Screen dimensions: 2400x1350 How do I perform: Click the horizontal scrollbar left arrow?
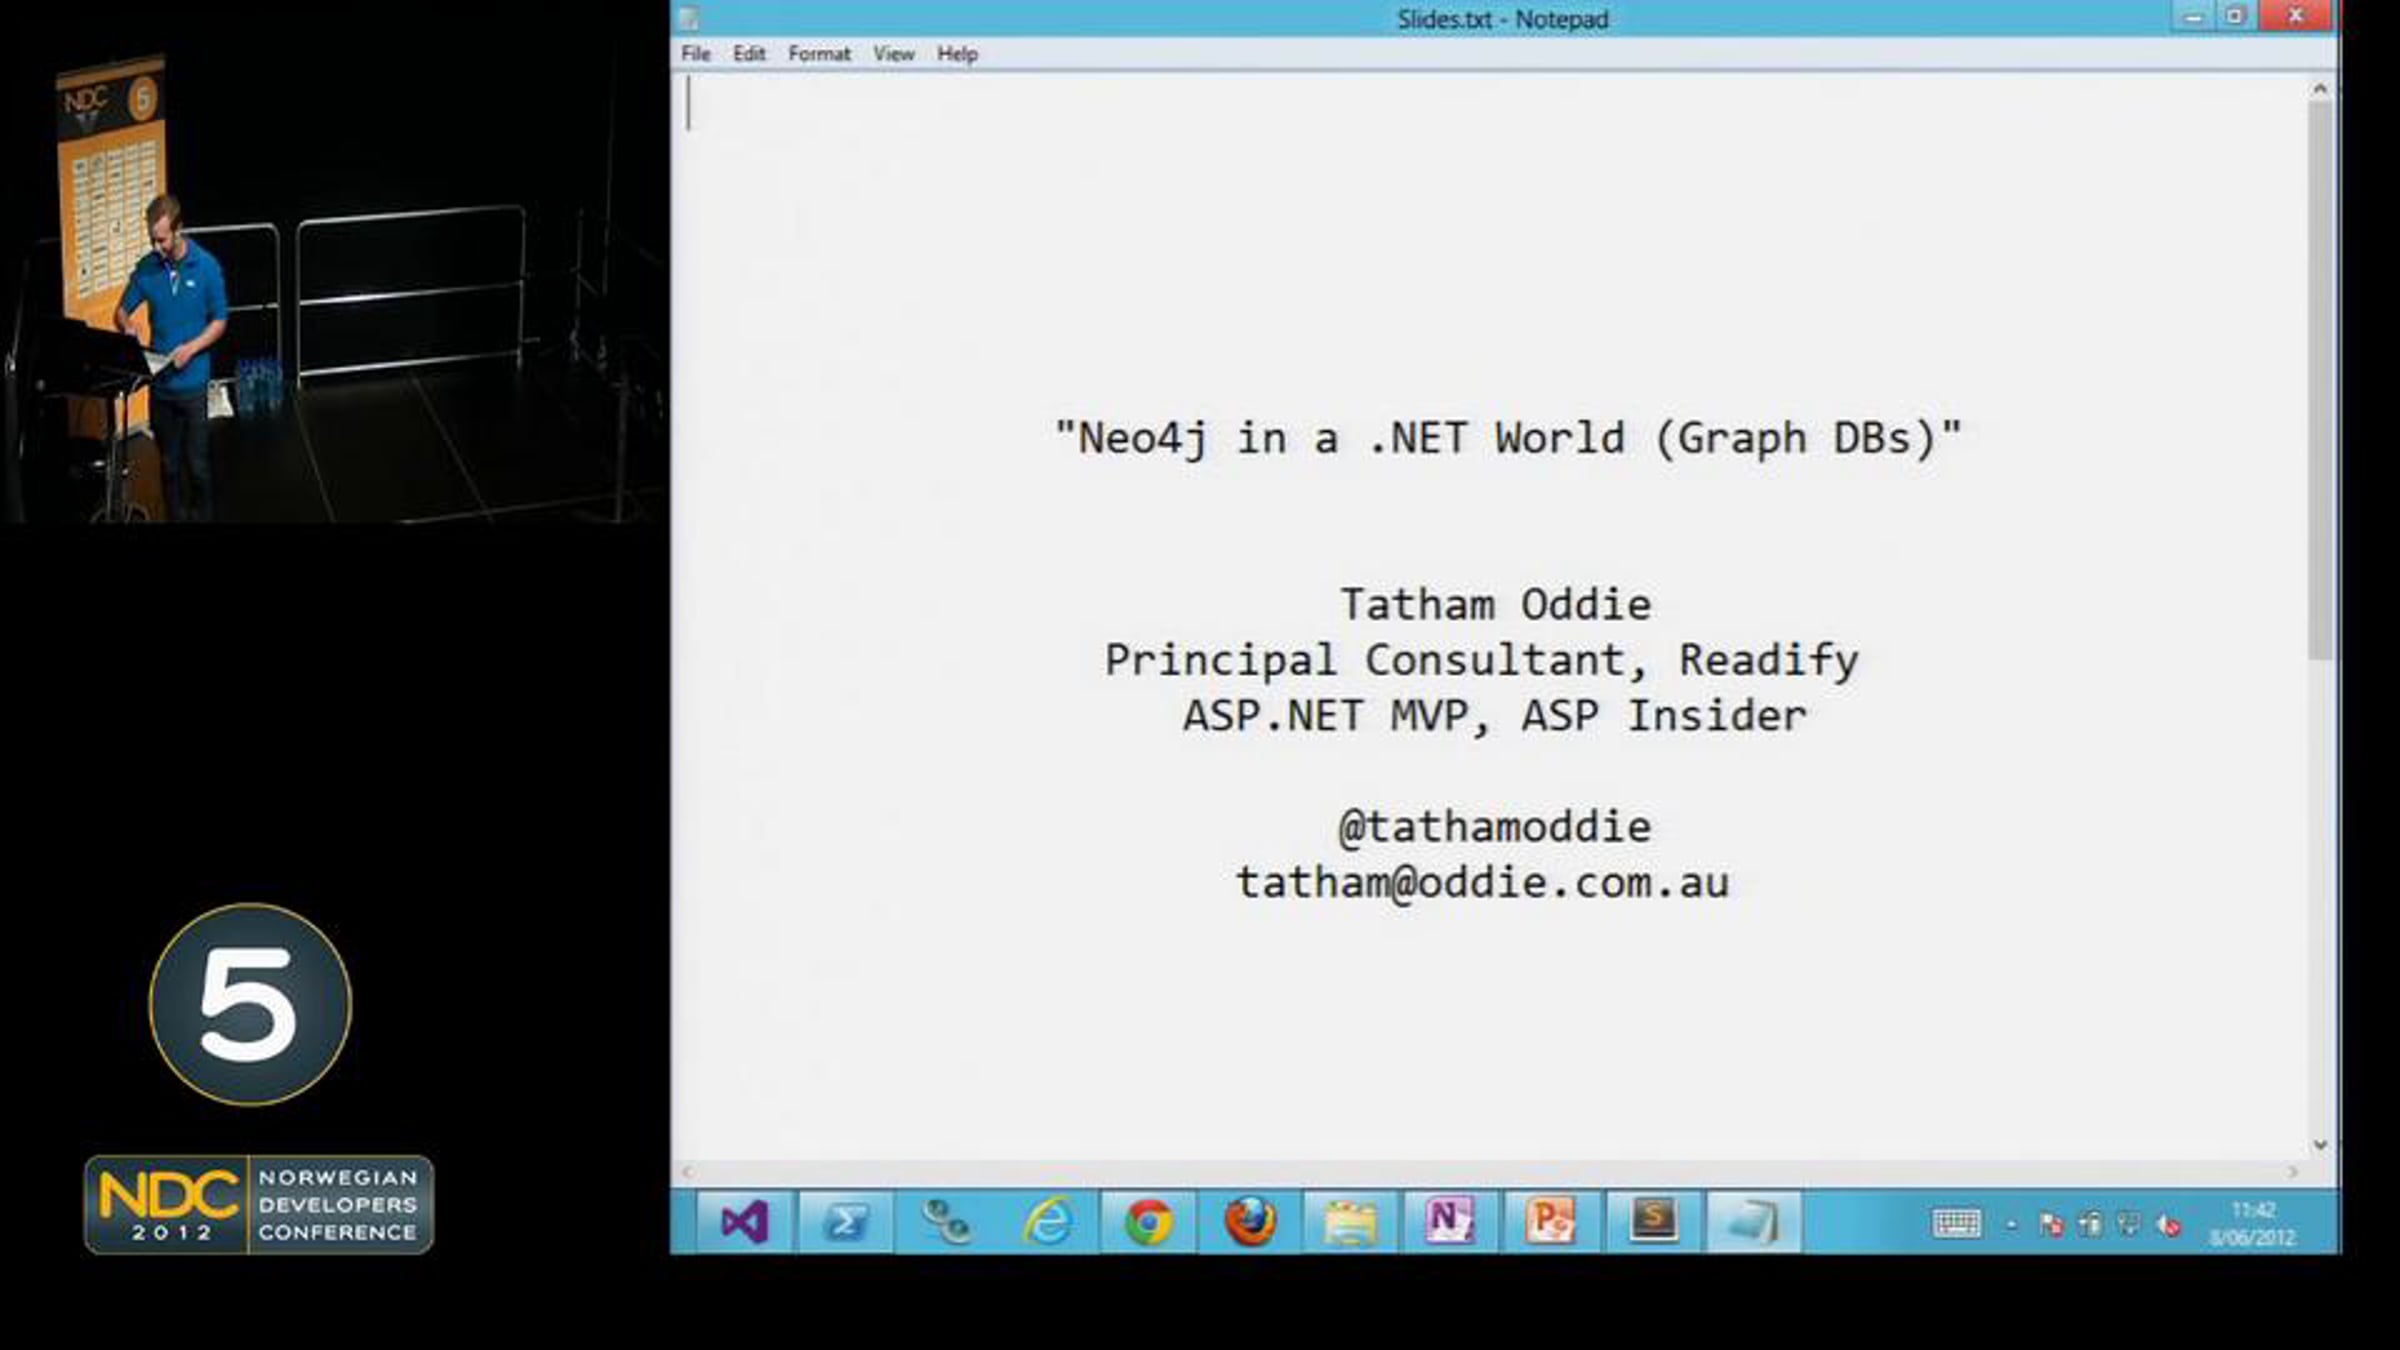point(687,1171)
